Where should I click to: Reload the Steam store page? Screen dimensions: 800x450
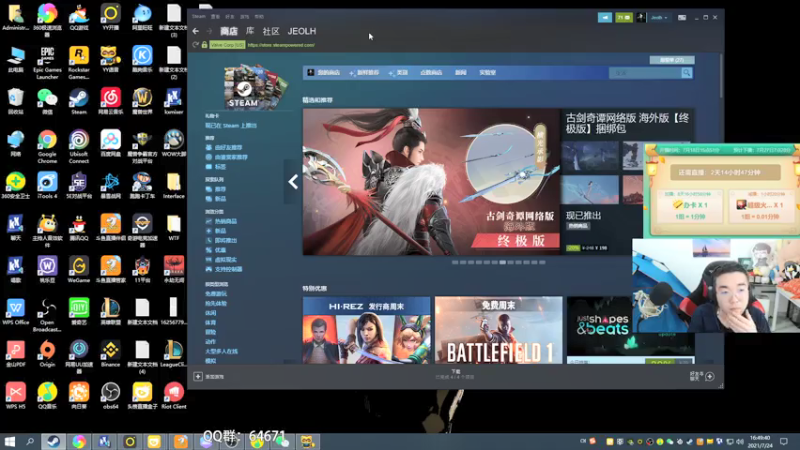pos(195,45)
